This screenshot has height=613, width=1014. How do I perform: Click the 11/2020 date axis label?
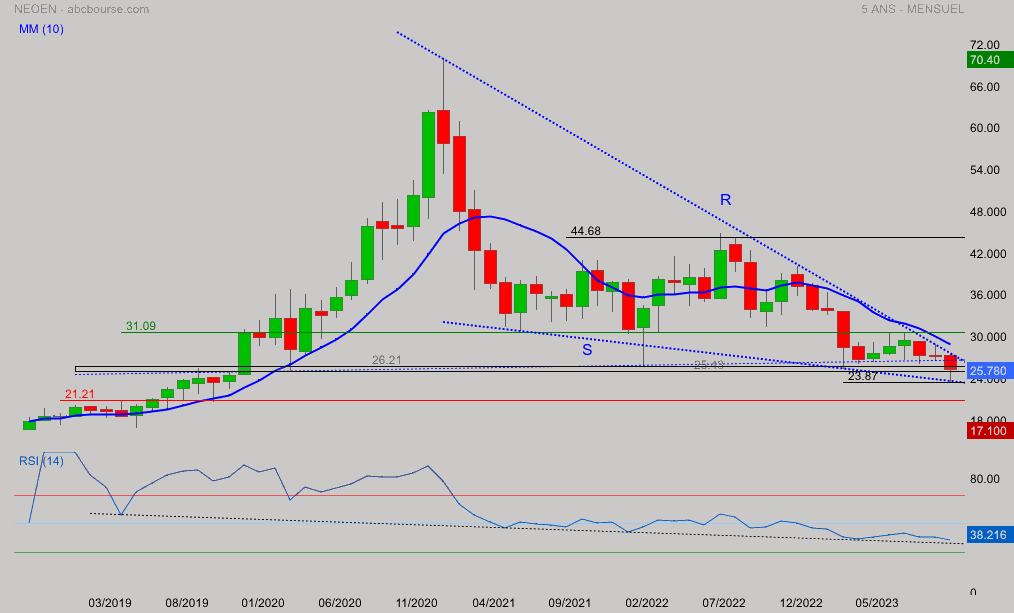point(416,603)
